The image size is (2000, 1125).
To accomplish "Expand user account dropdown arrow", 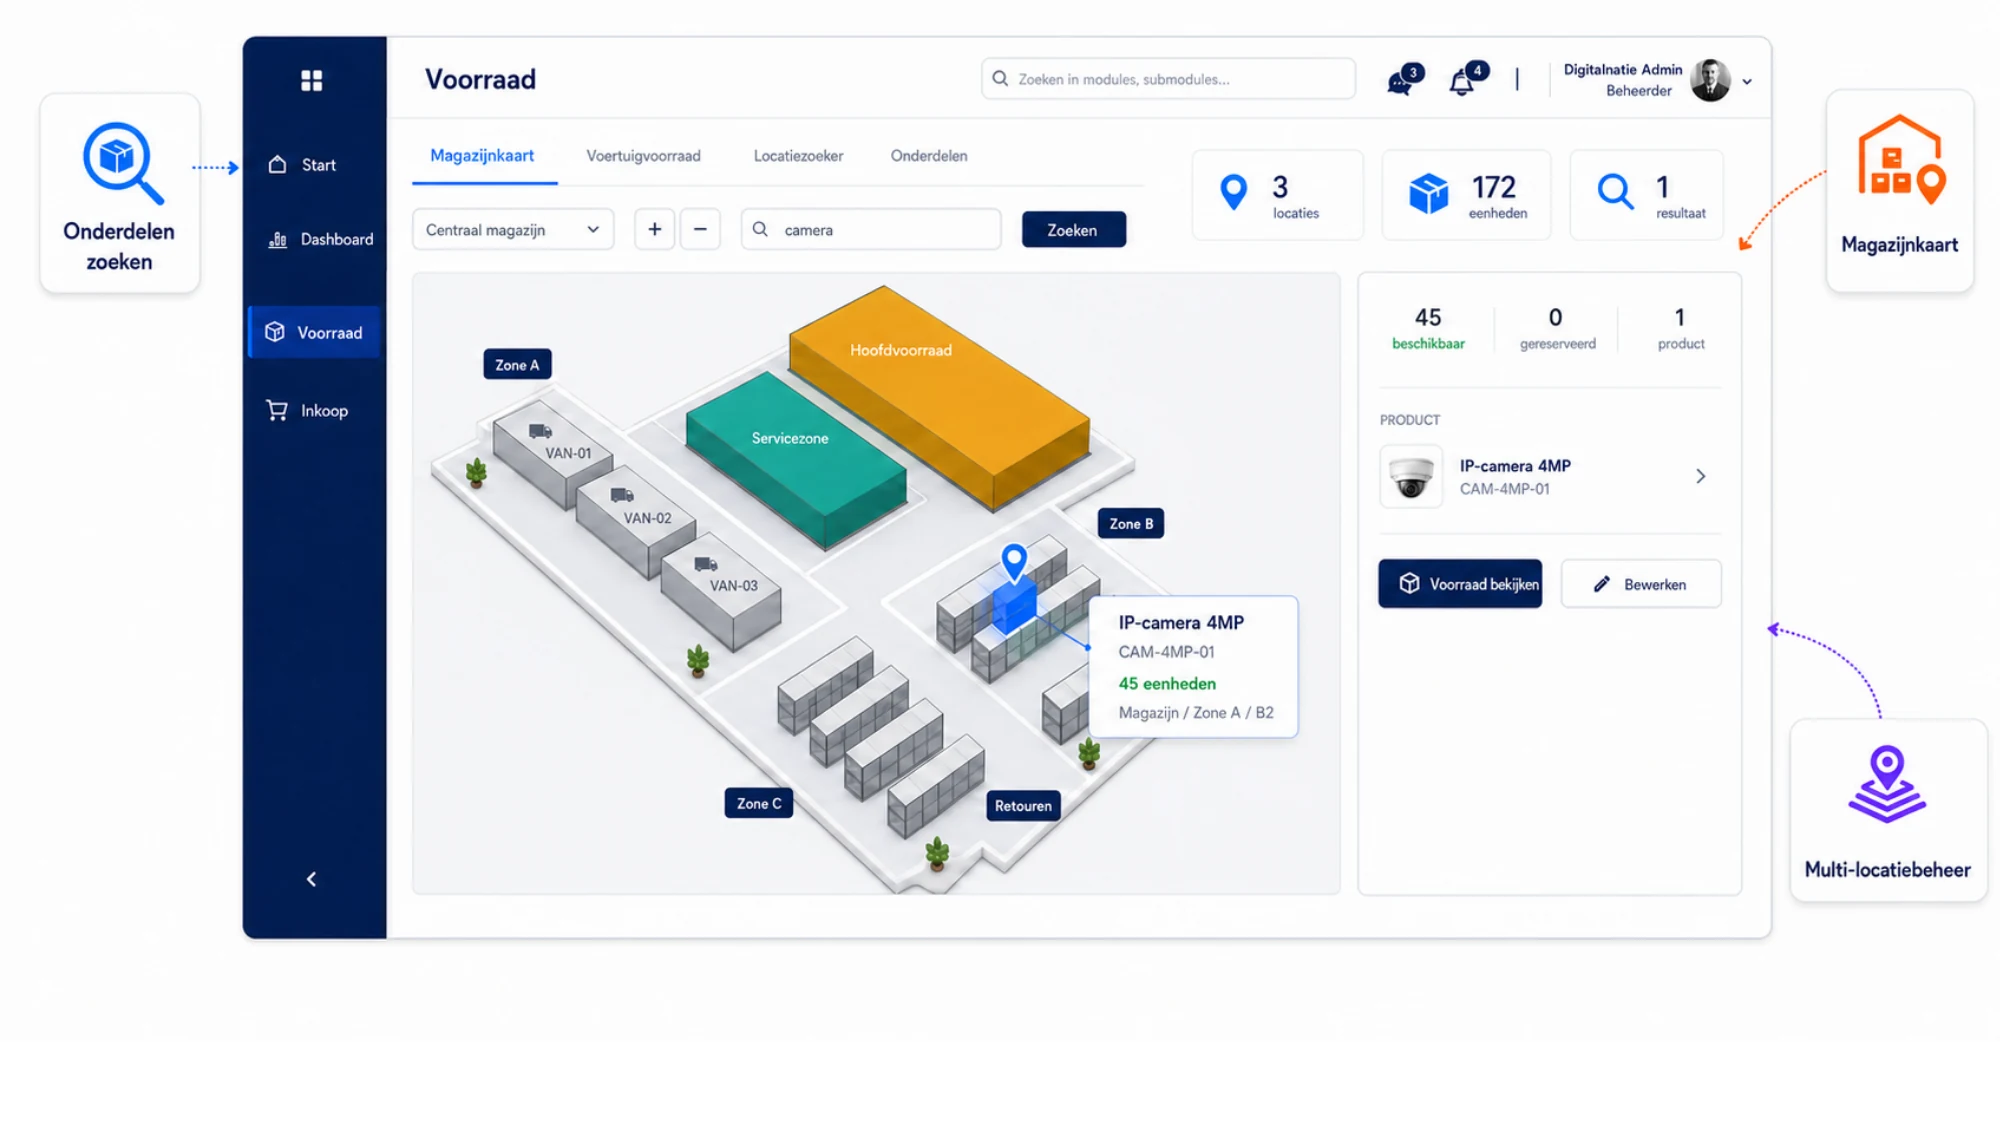I will coord(1747,82).
